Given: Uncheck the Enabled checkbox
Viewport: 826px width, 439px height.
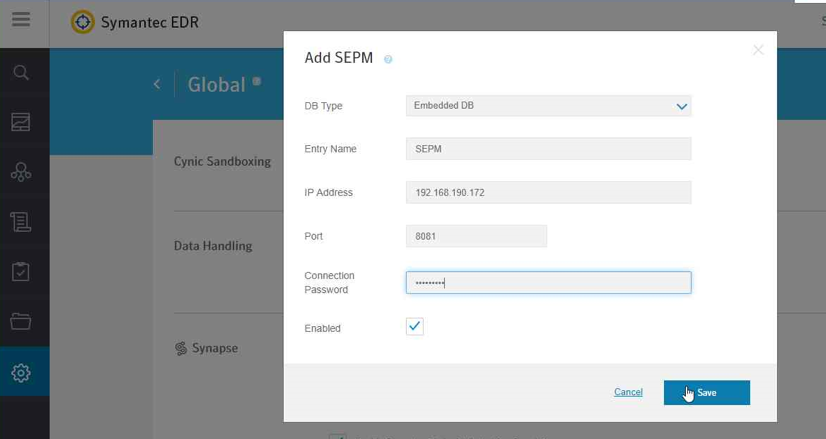Looking at the screenshot, I should point(415,326).
